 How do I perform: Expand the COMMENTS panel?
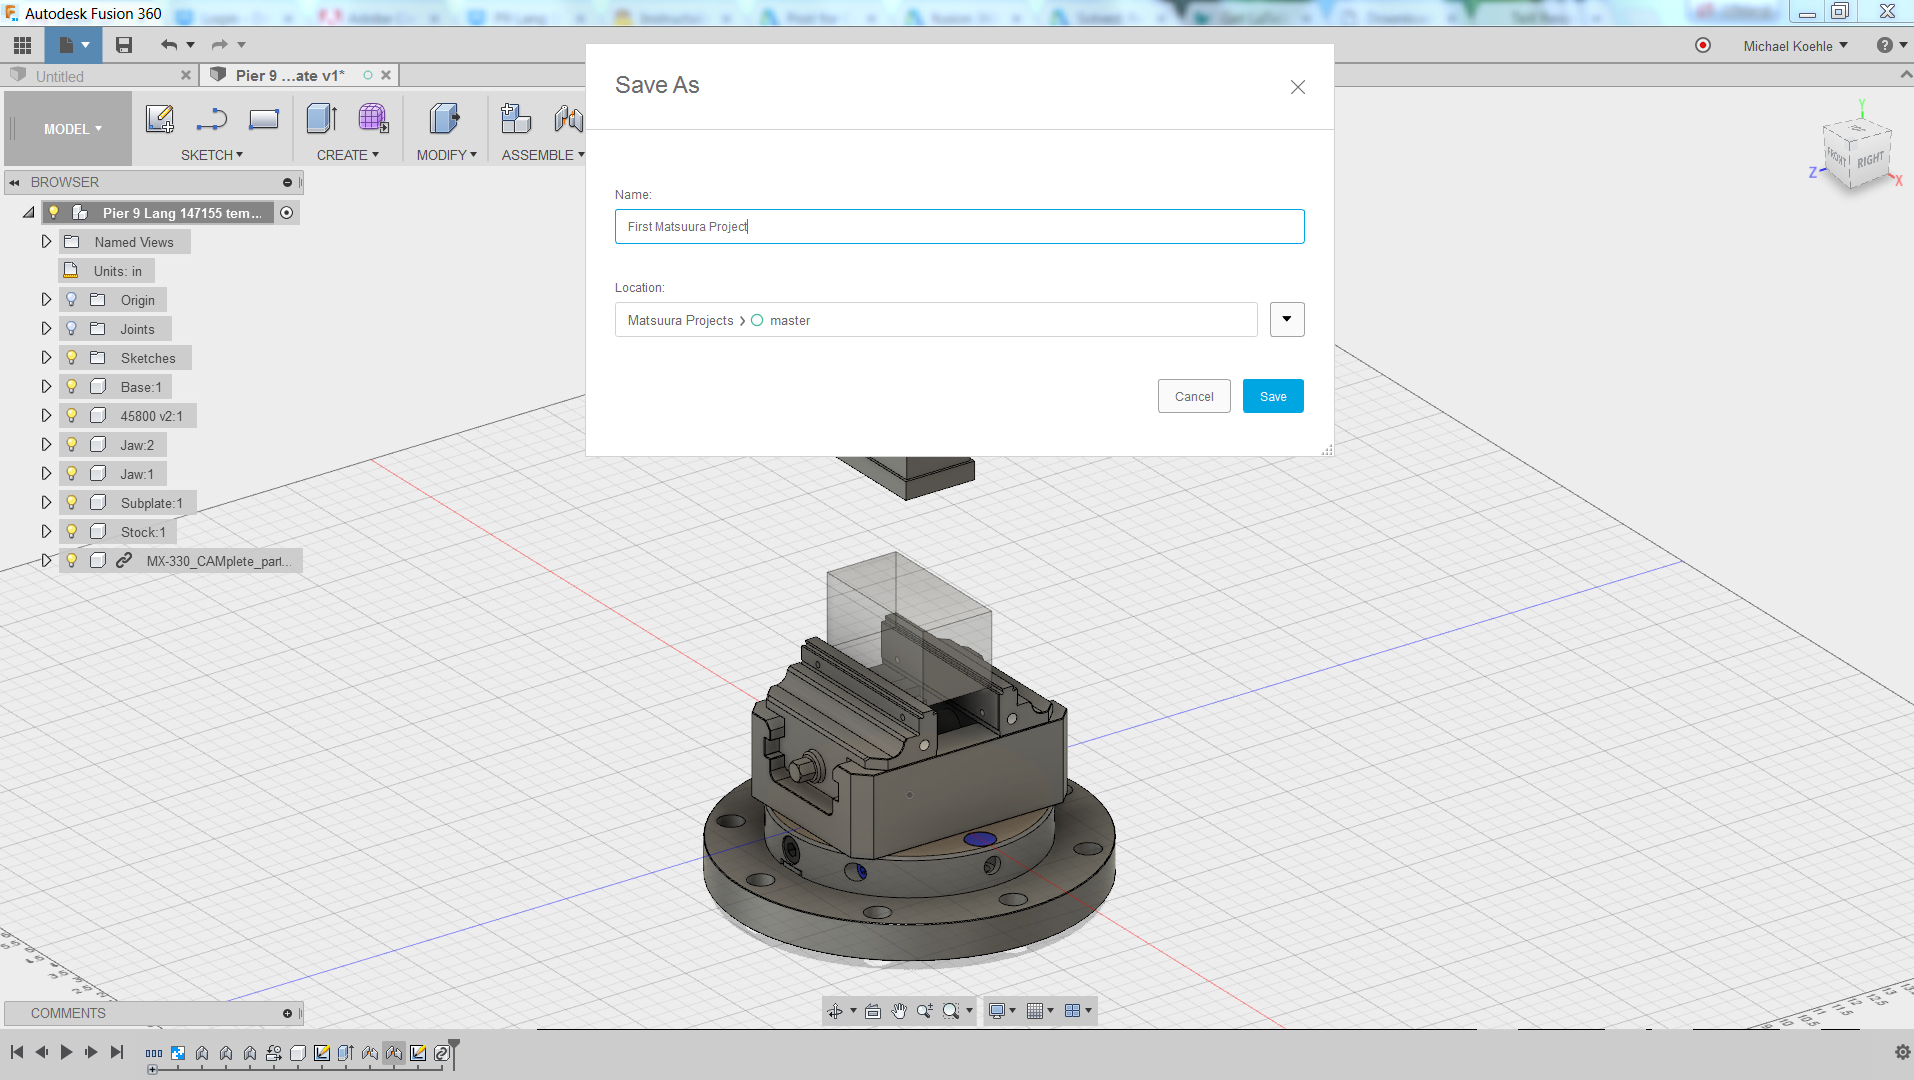[288, 1014]
